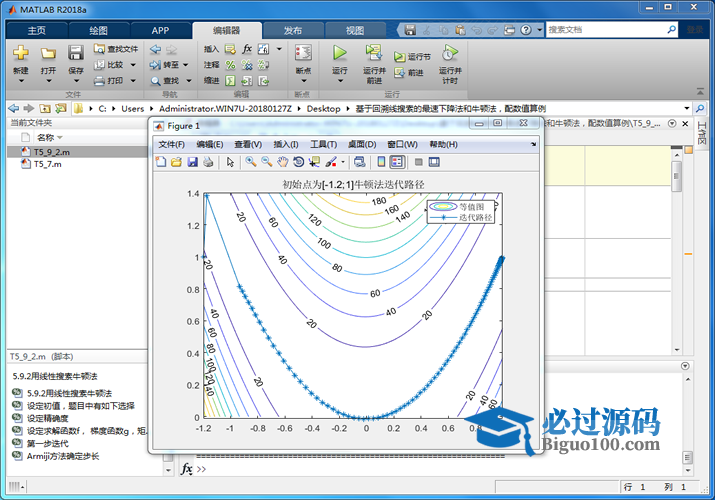Click the 比较 (Compare) button
Viewport: 715px width, 500px height.
(109, 65)
